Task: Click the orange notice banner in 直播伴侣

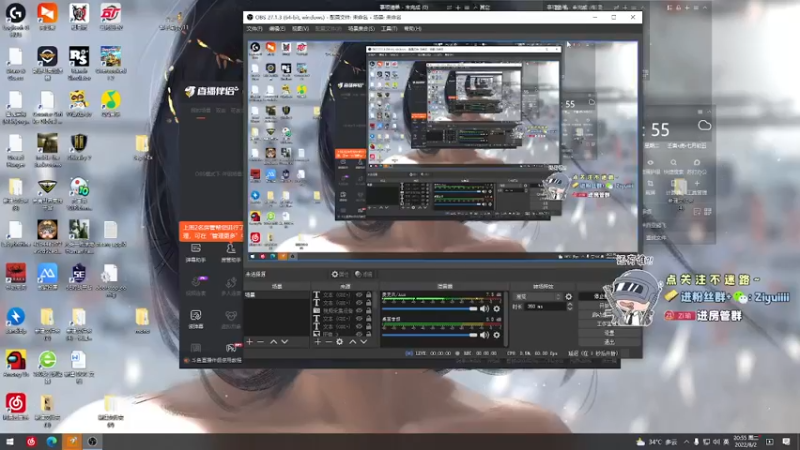Action: coord(211,232)
